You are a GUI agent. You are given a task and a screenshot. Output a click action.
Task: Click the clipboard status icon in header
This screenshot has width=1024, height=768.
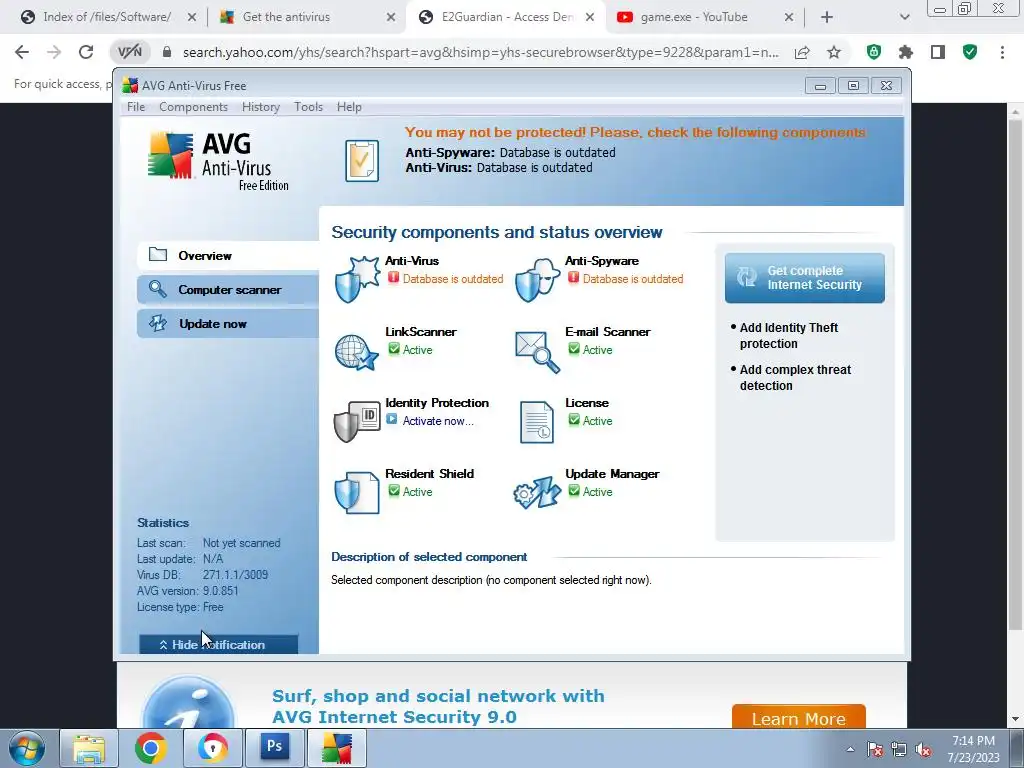click(362, 160)
